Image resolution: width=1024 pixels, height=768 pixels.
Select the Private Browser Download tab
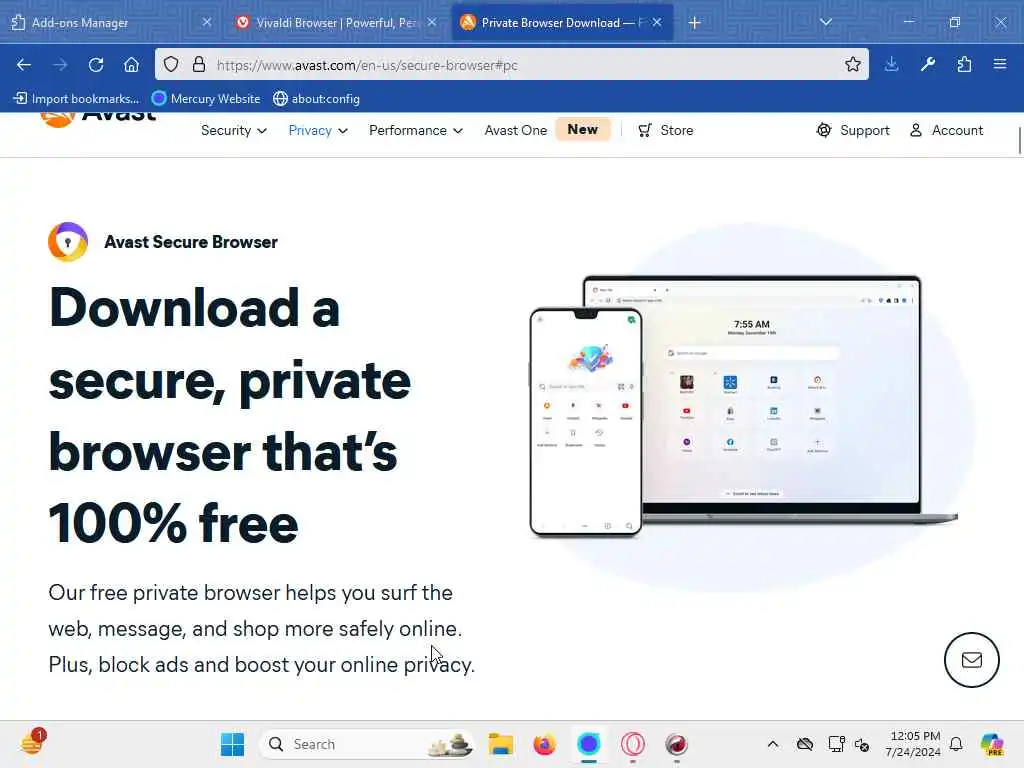[562, 23]
